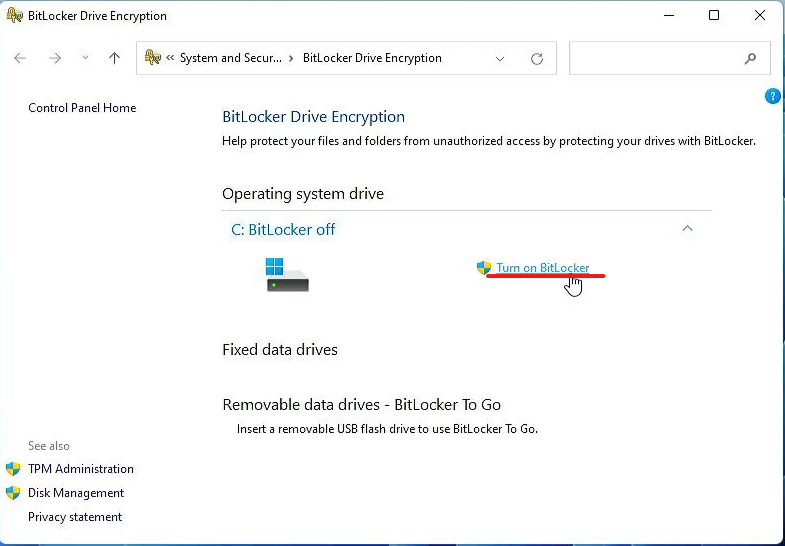Click the shield icon beside Turn on BitLocker
Screen dimensions: 785x546
click(x=484, y=268)
